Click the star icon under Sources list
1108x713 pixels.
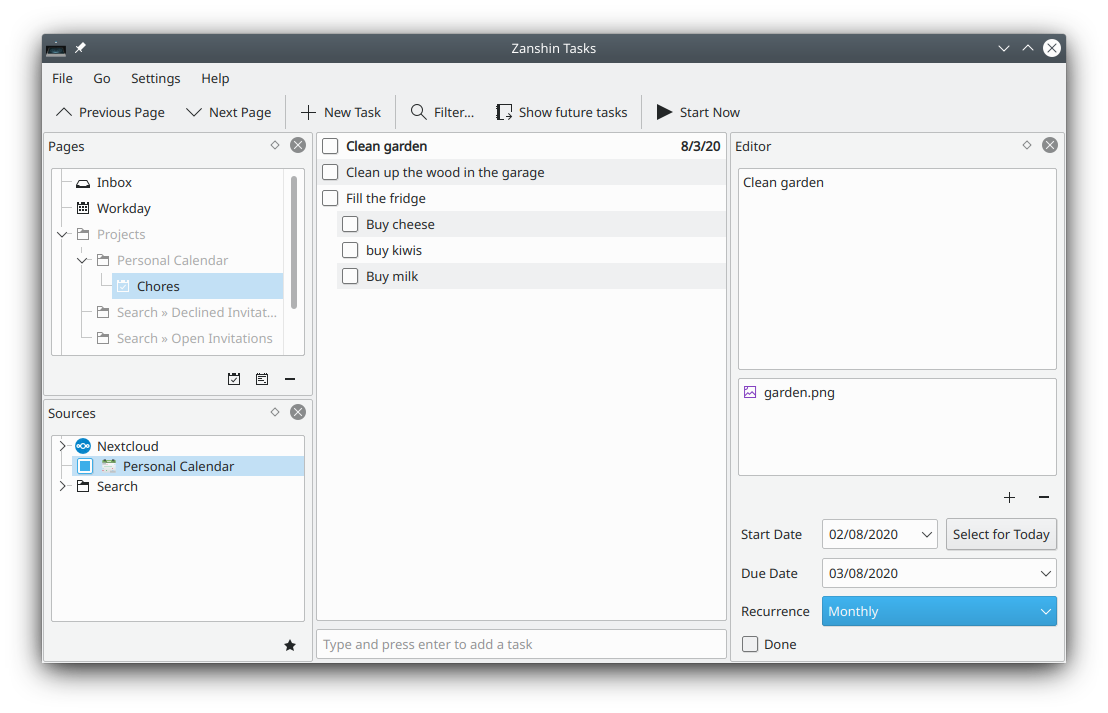pos(290,646)
